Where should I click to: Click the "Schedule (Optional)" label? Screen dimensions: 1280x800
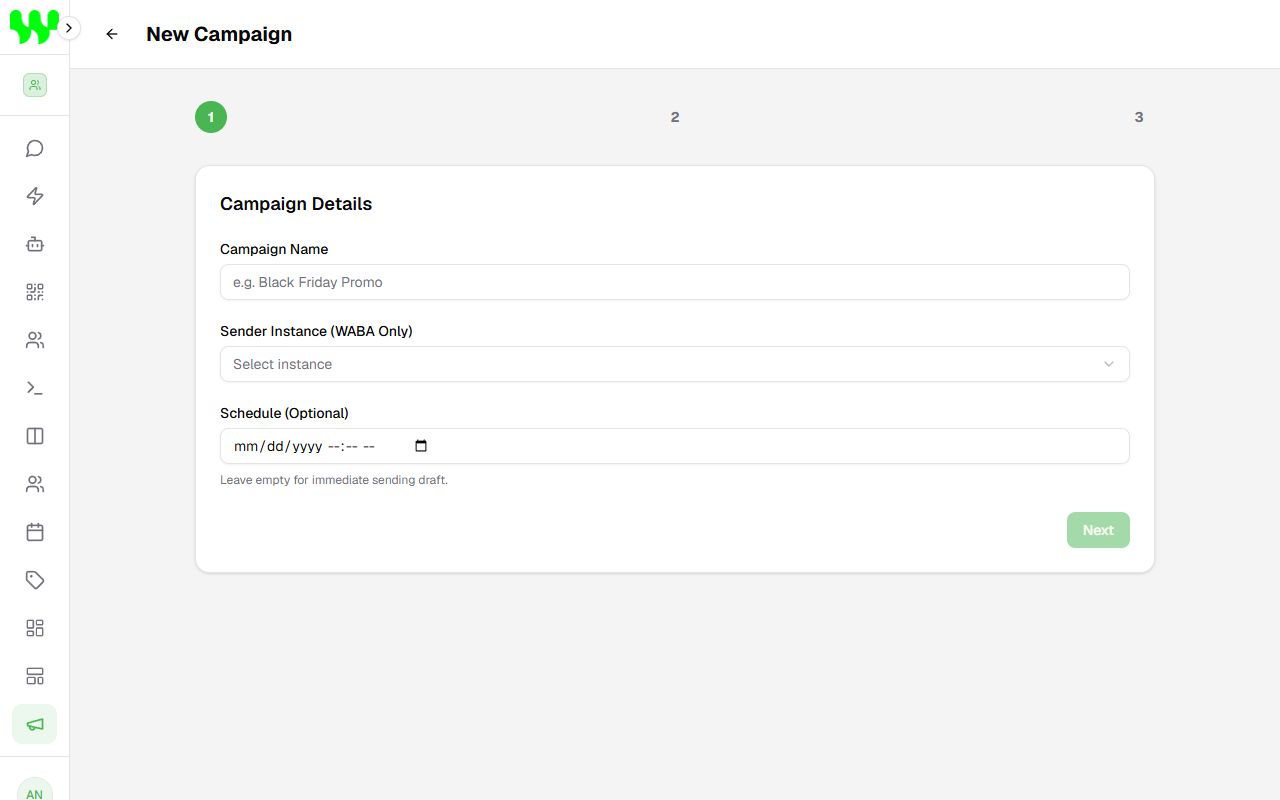tap(284, 413)
